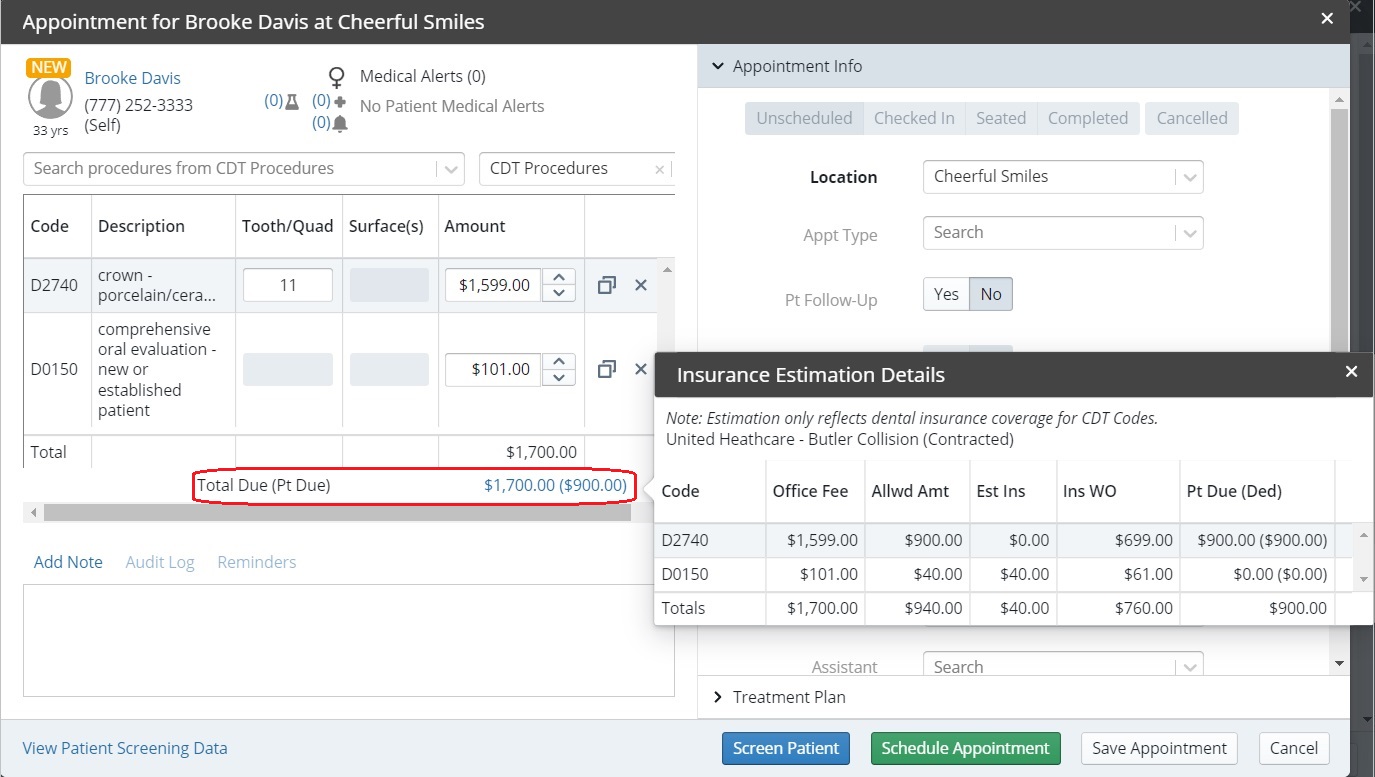Click the tooth number 11 field
The image size is (1375, 777).
[x=288, y=285]
